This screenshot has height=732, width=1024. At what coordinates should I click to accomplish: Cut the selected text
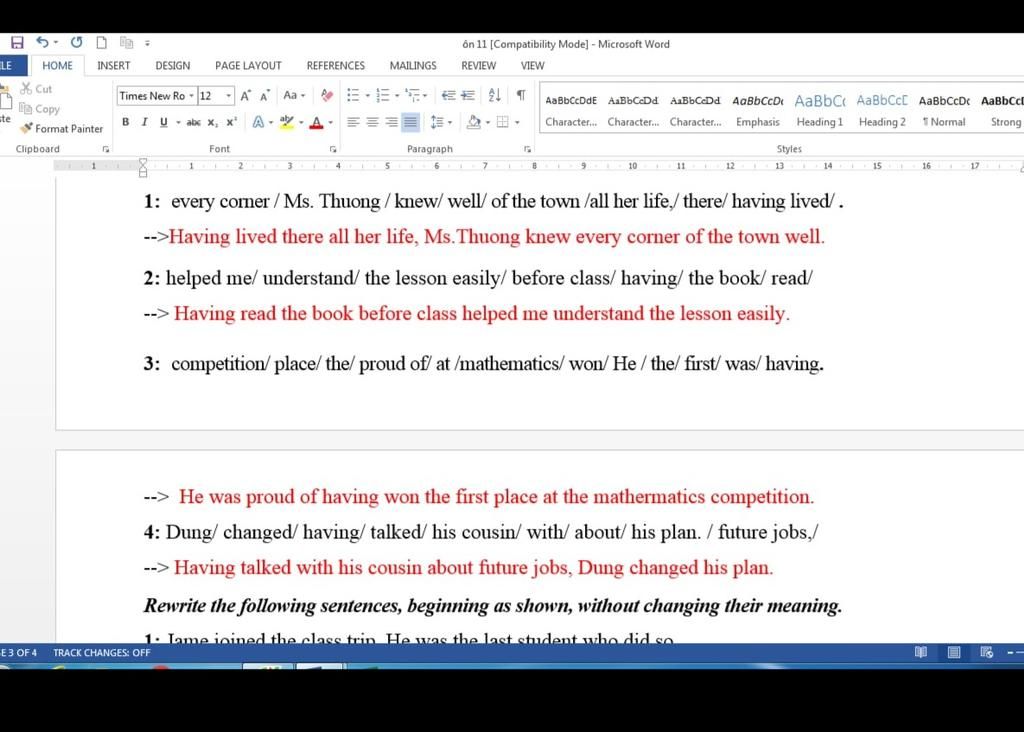tap(36, 89)
